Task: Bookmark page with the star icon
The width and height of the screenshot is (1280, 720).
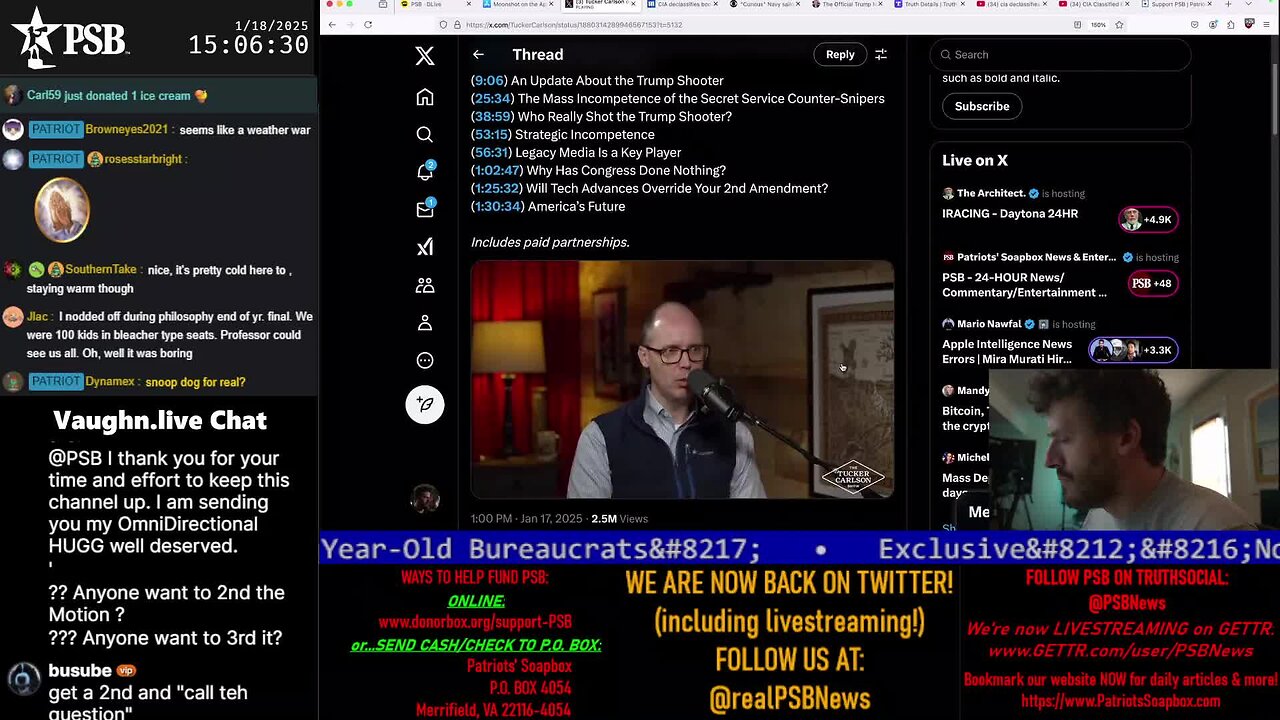Action: click(x=1118, y=25)
